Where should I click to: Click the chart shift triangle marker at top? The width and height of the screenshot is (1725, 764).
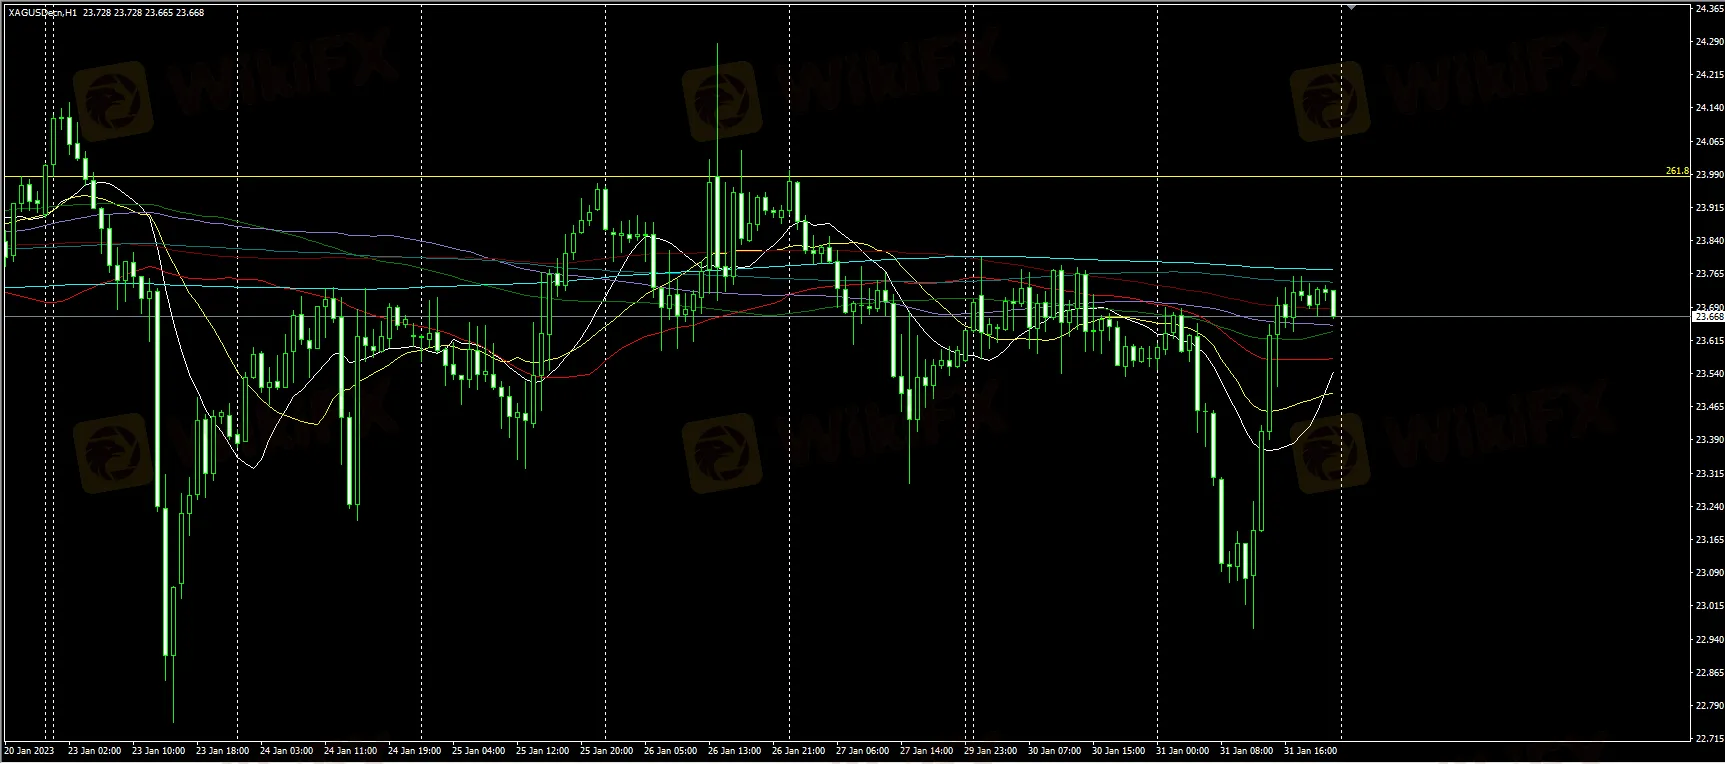pos(1352,6)
